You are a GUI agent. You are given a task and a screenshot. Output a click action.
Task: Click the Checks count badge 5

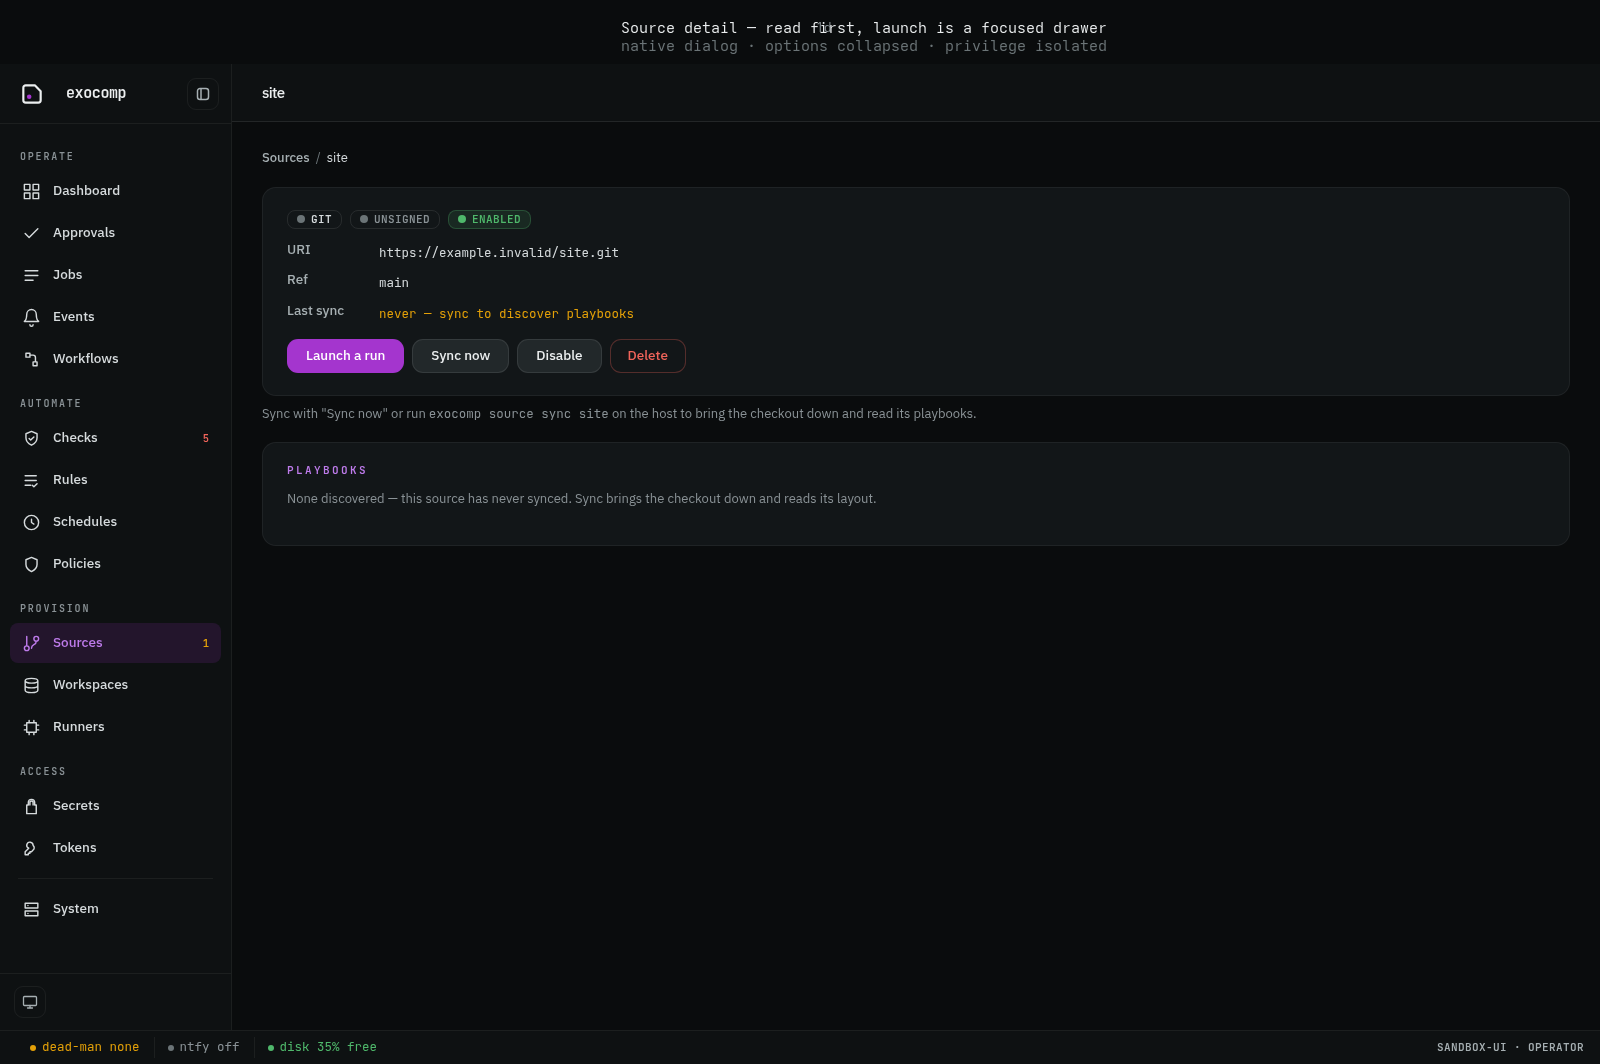(x=206, y=439)
